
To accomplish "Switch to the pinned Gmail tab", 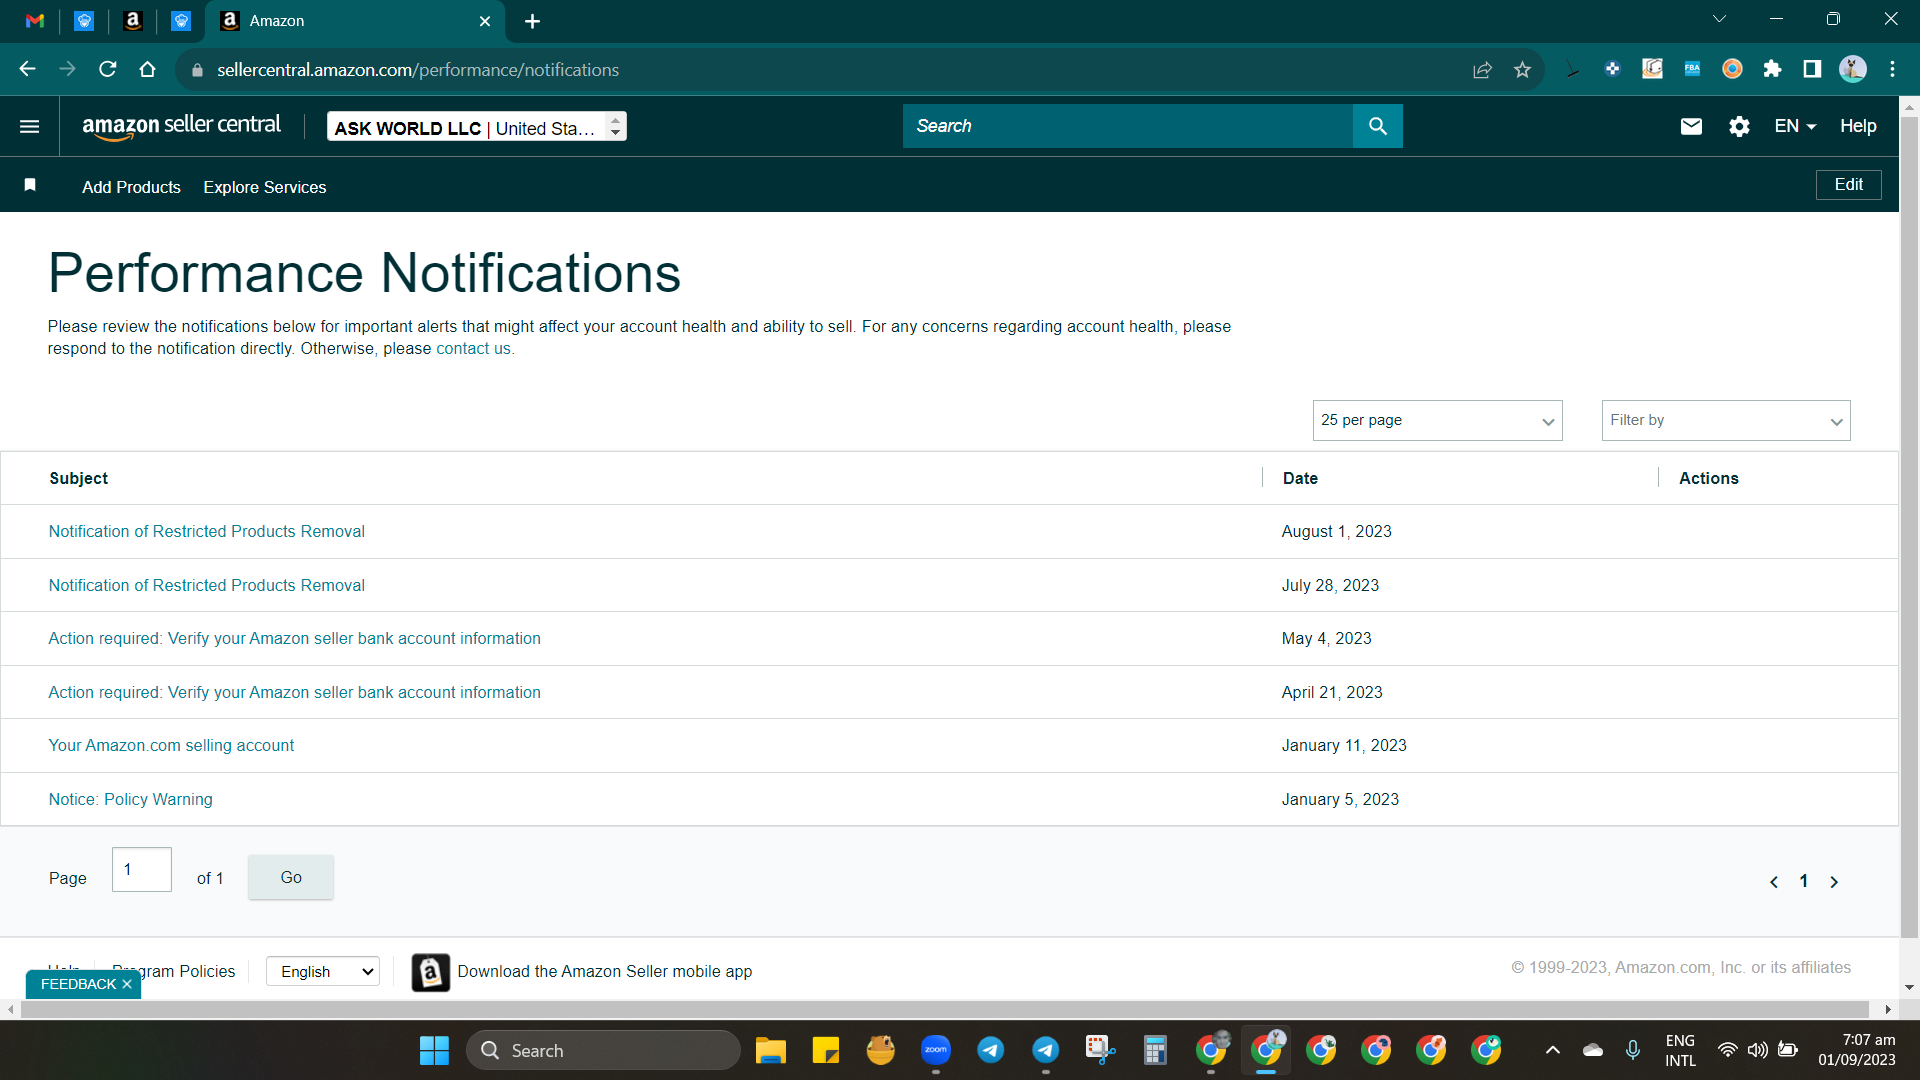I will point(35,21).
